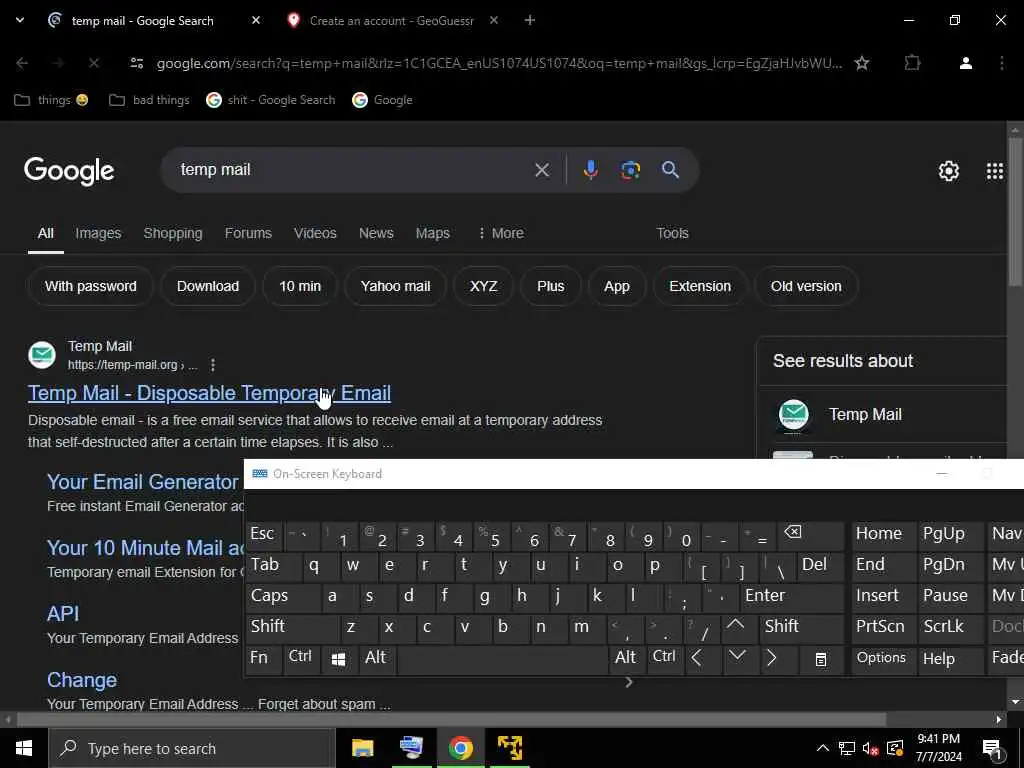Open the Google apps grid
This screenshot has width=1024, height=768.
coord(995,171)
